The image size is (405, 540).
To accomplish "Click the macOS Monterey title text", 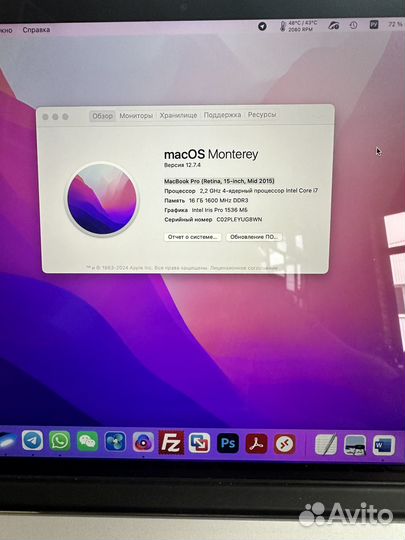I will [211, 154].
